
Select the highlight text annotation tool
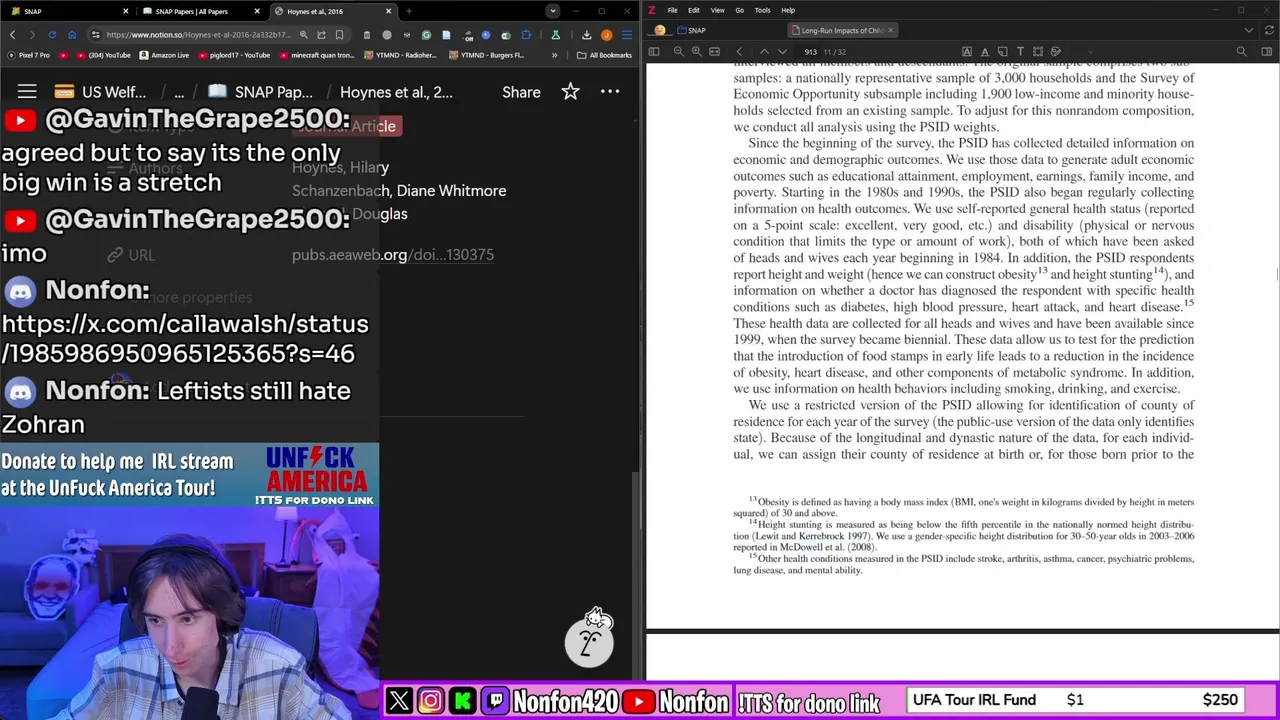point(967,52)
